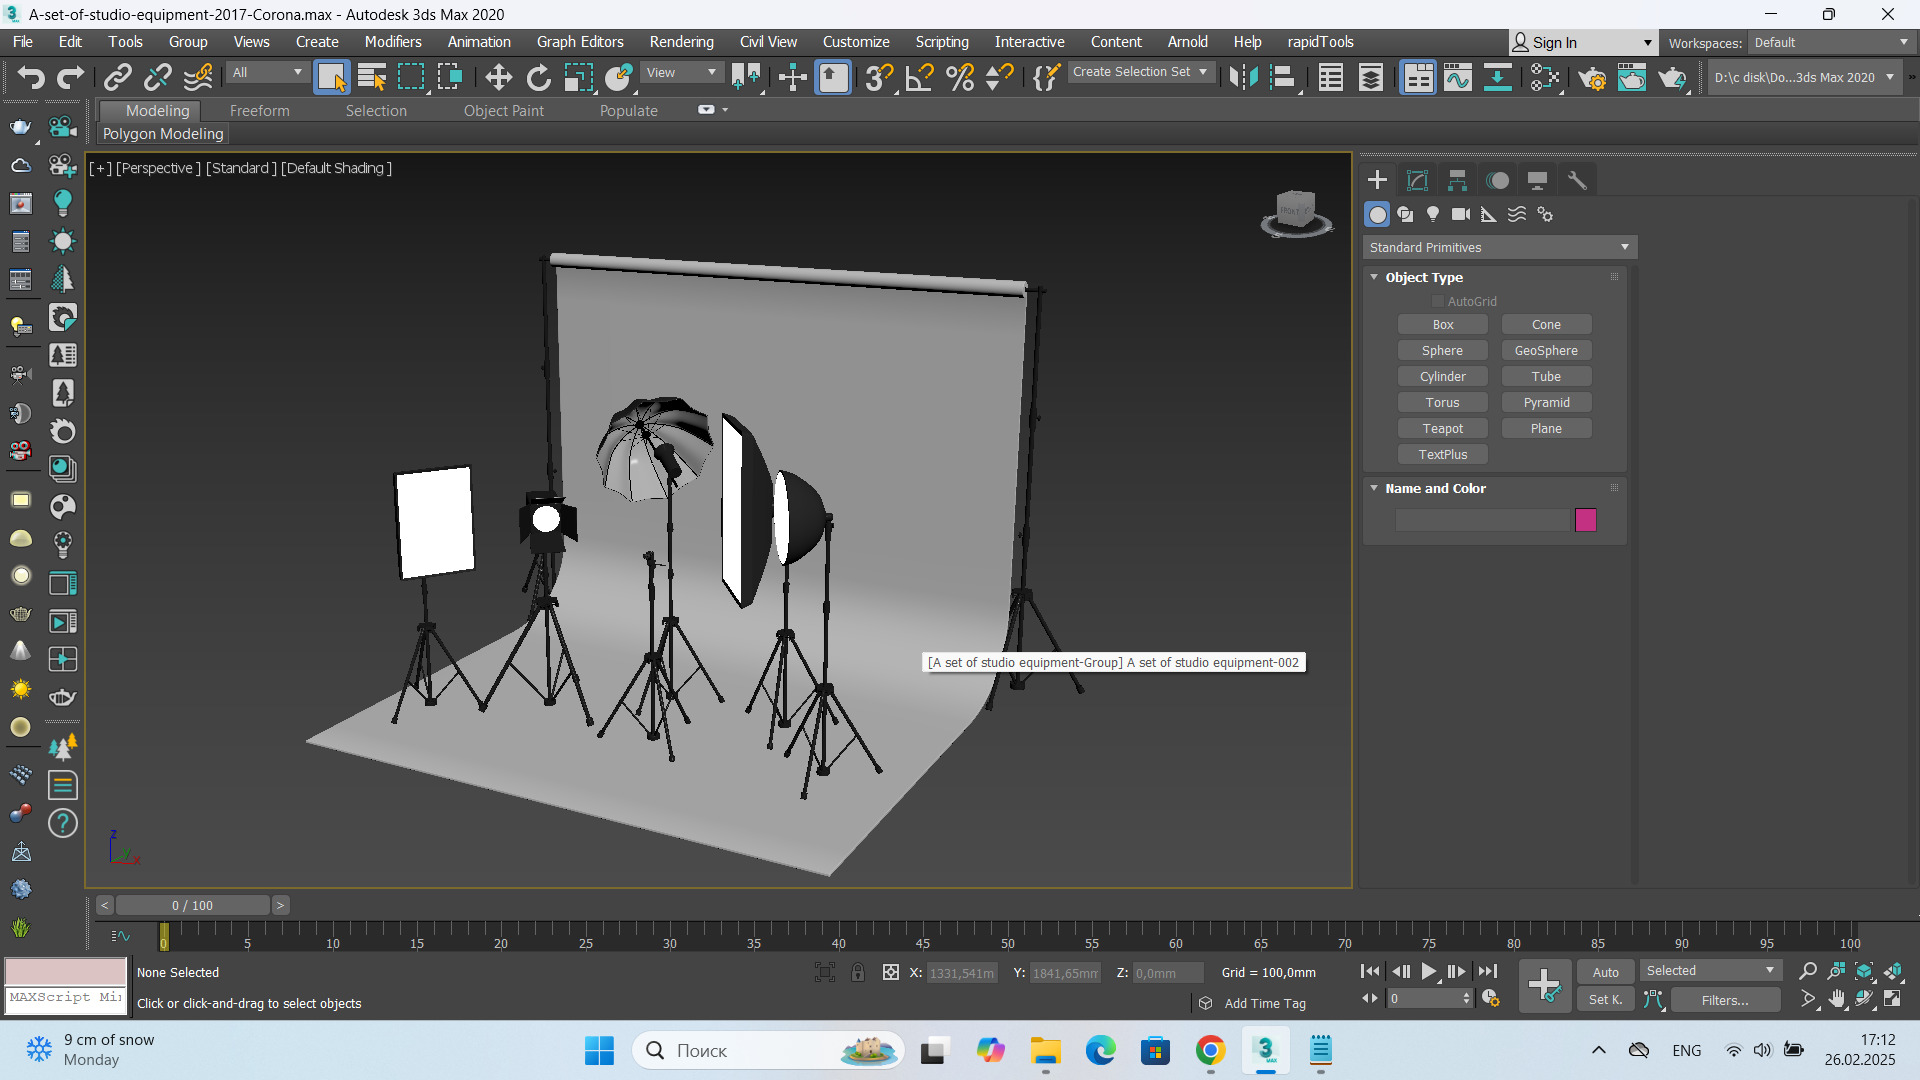
Task: Open the Modifiers menu
Action: tap(392, 41)
